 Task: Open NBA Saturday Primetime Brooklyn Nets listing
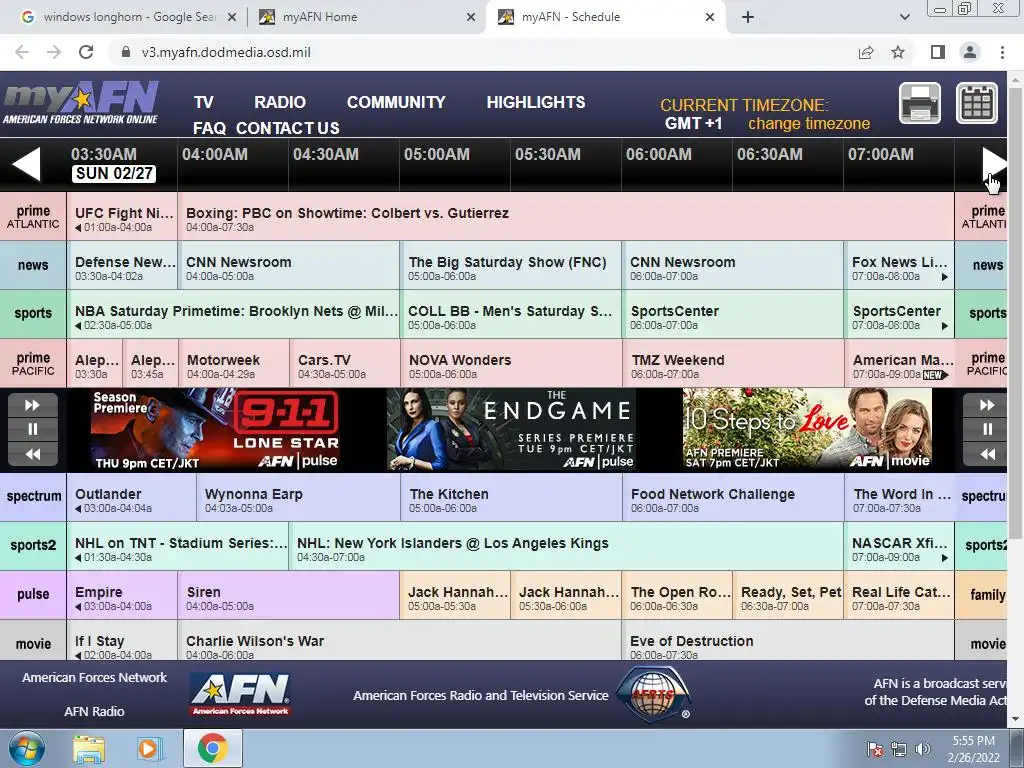[233, 315]
